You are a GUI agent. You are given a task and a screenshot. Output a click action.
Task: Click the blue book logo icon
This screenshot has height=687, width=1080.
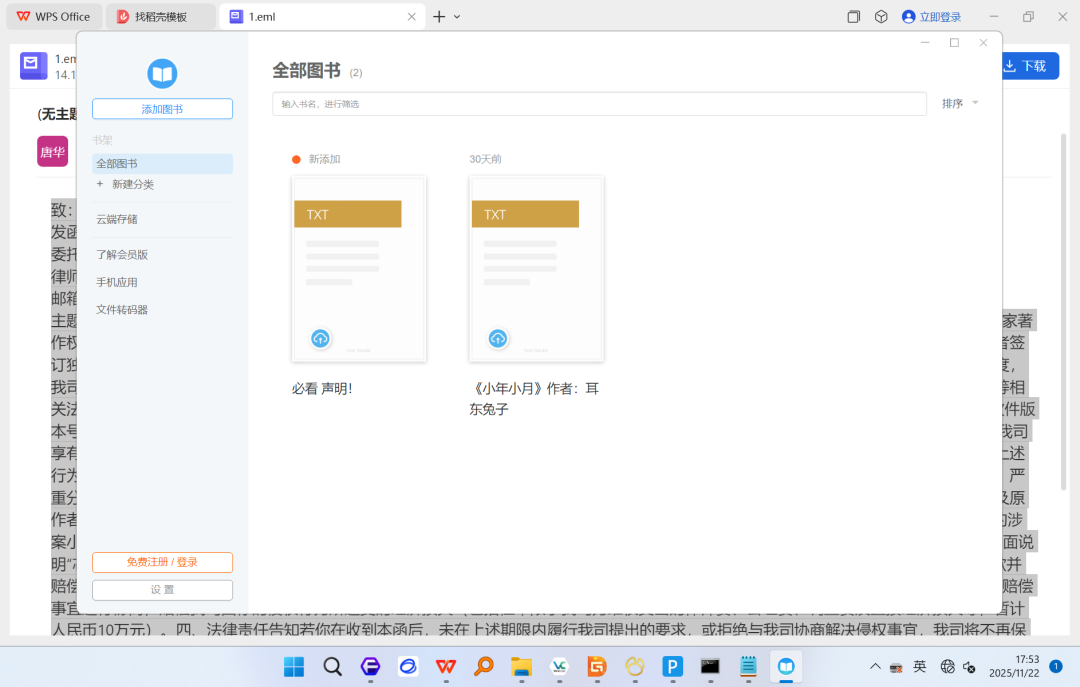click(162, 74)
